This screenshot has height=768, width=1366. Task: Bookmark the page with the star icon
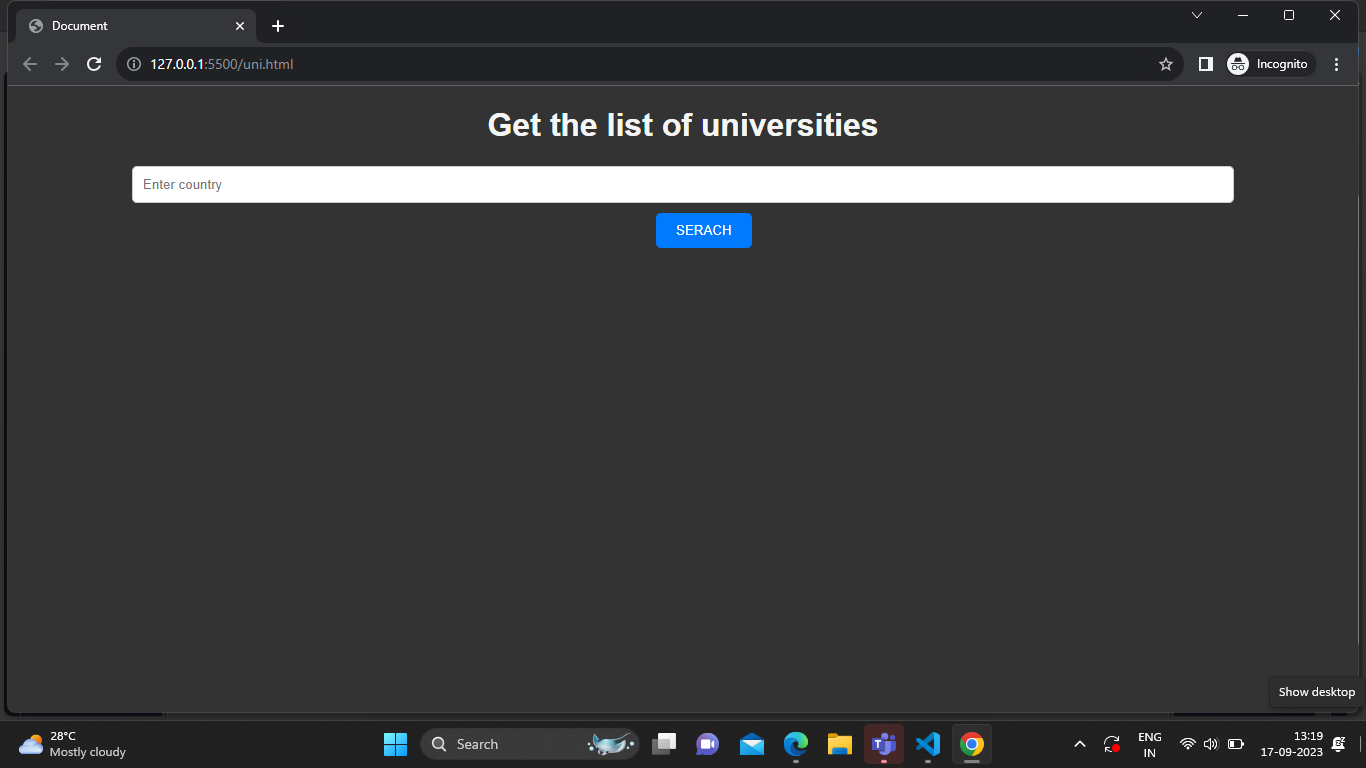point(1165,63)
